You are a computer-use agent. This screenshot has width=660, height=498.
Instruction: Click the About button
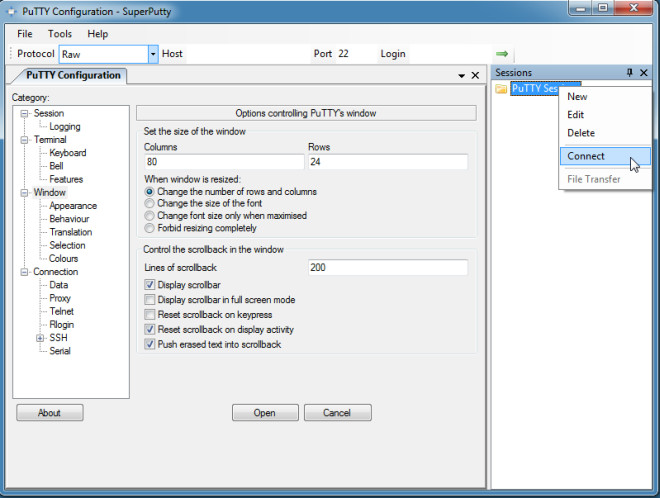50,413
